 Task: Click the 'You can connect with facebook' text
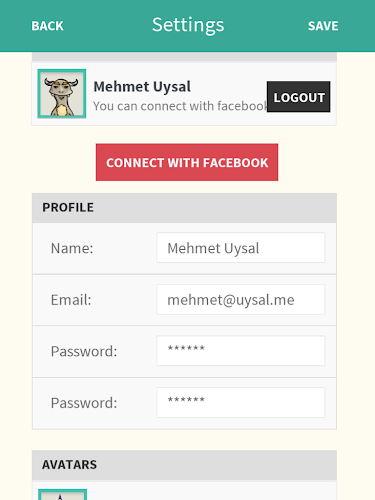point(180,106)
